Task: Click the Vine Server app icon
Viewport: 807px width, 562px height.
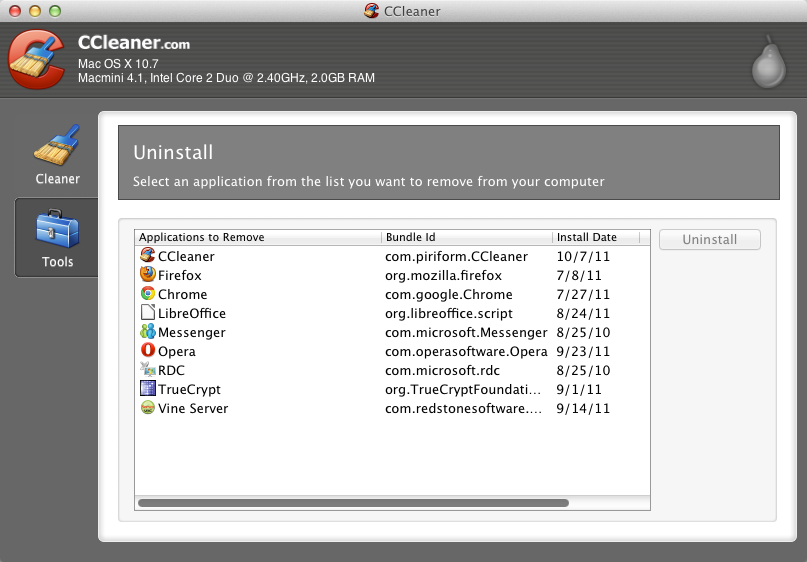Action: [x=148, y=408]
